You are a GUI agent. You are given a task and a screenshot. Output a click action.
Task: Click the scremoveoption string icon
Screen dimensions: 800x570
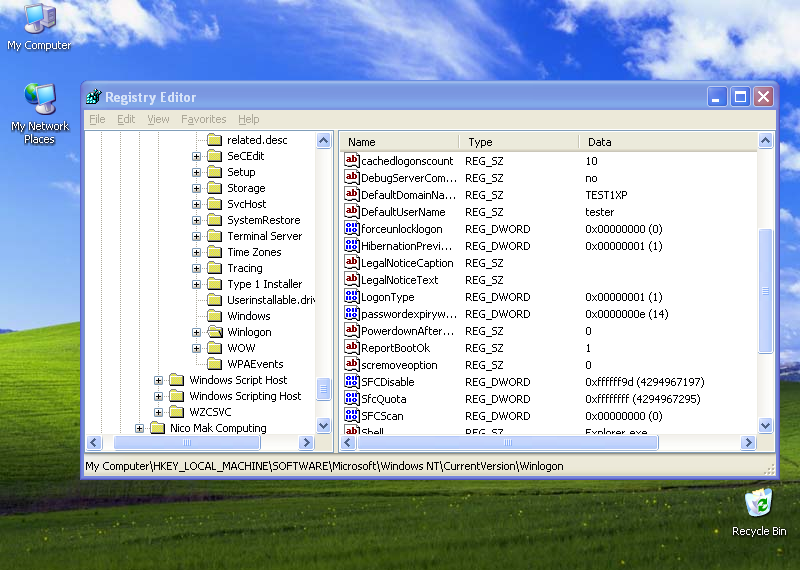pos(352,364)
